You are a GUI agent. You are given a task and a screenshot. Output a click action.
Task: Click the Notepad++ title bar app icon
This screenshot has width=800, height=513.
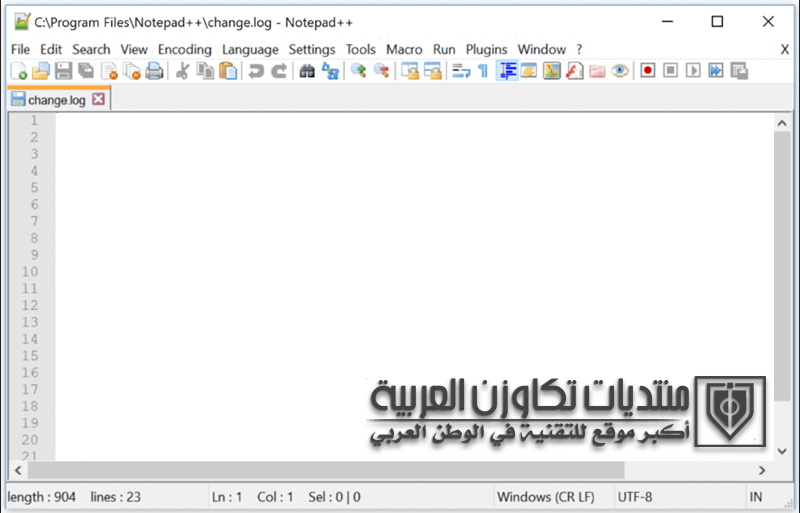point(21,22)
